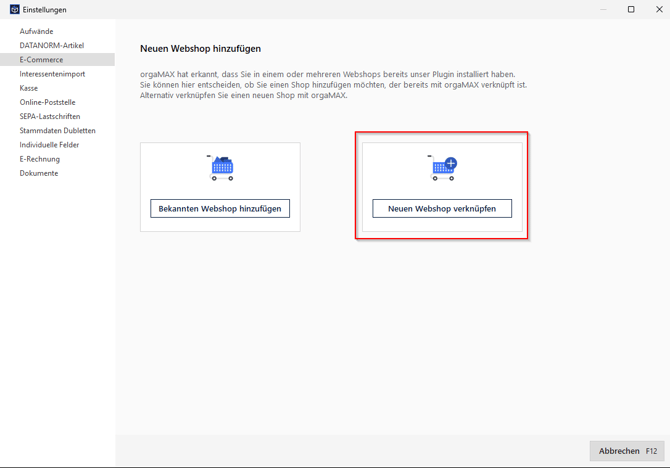Select Individuelle Felder entry
This screenshot has height=468, width=670.
coord(49,145)
